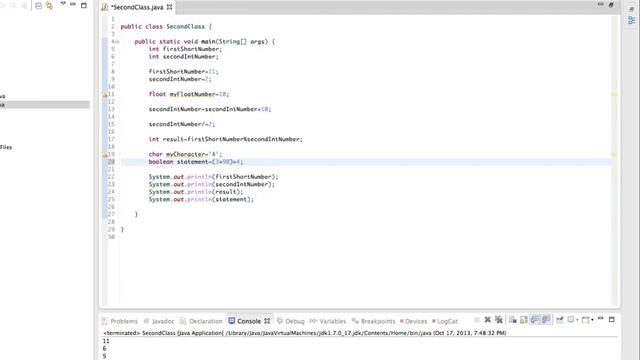640x360 pixels.
Task: Open the Outline view icon on right trim
Action: click(x=631, y=20)
